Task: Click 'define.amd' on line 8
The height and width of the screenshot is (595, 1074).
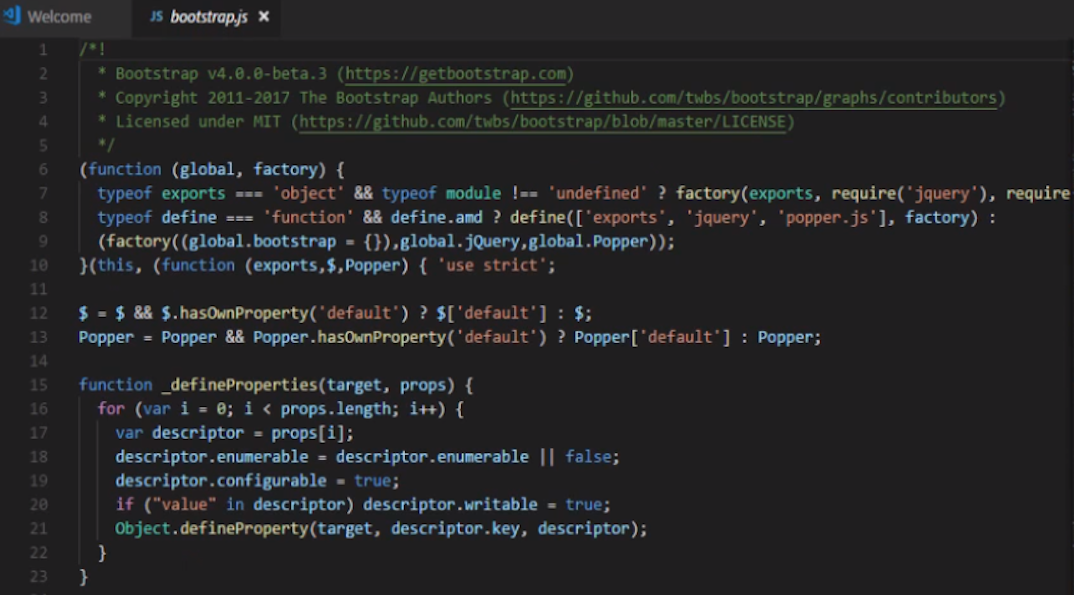Action: coord(436,218)
